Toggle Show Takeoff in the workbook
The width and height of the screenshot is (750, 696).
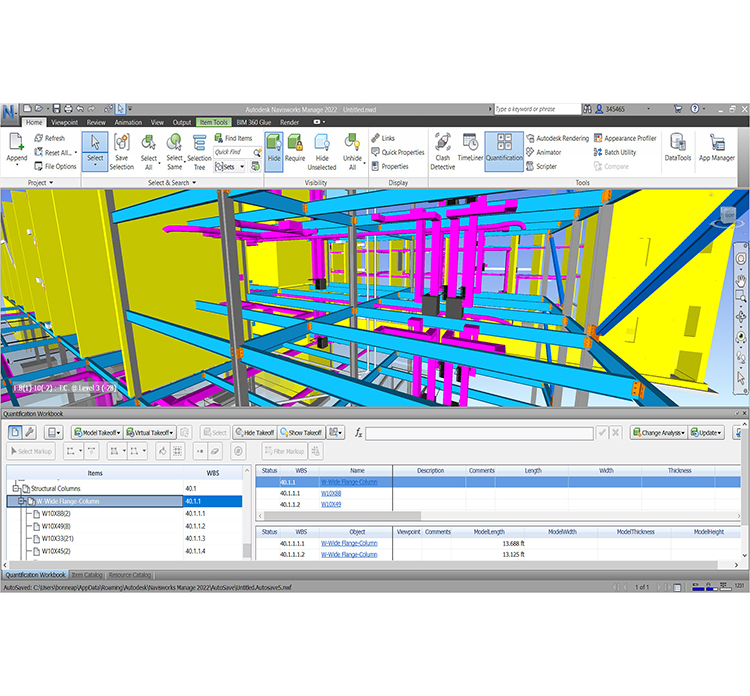tap(301, 432)
